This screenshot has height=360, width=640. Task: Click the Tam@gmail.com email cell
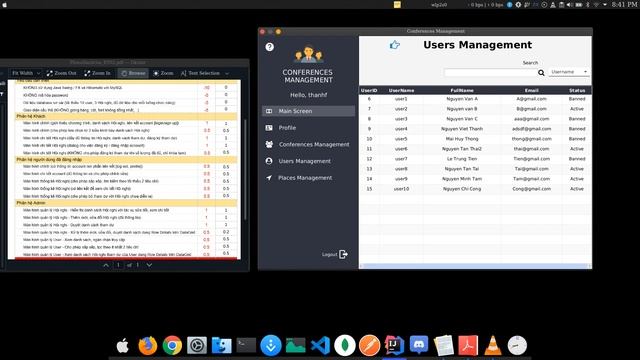coord(531,179)
